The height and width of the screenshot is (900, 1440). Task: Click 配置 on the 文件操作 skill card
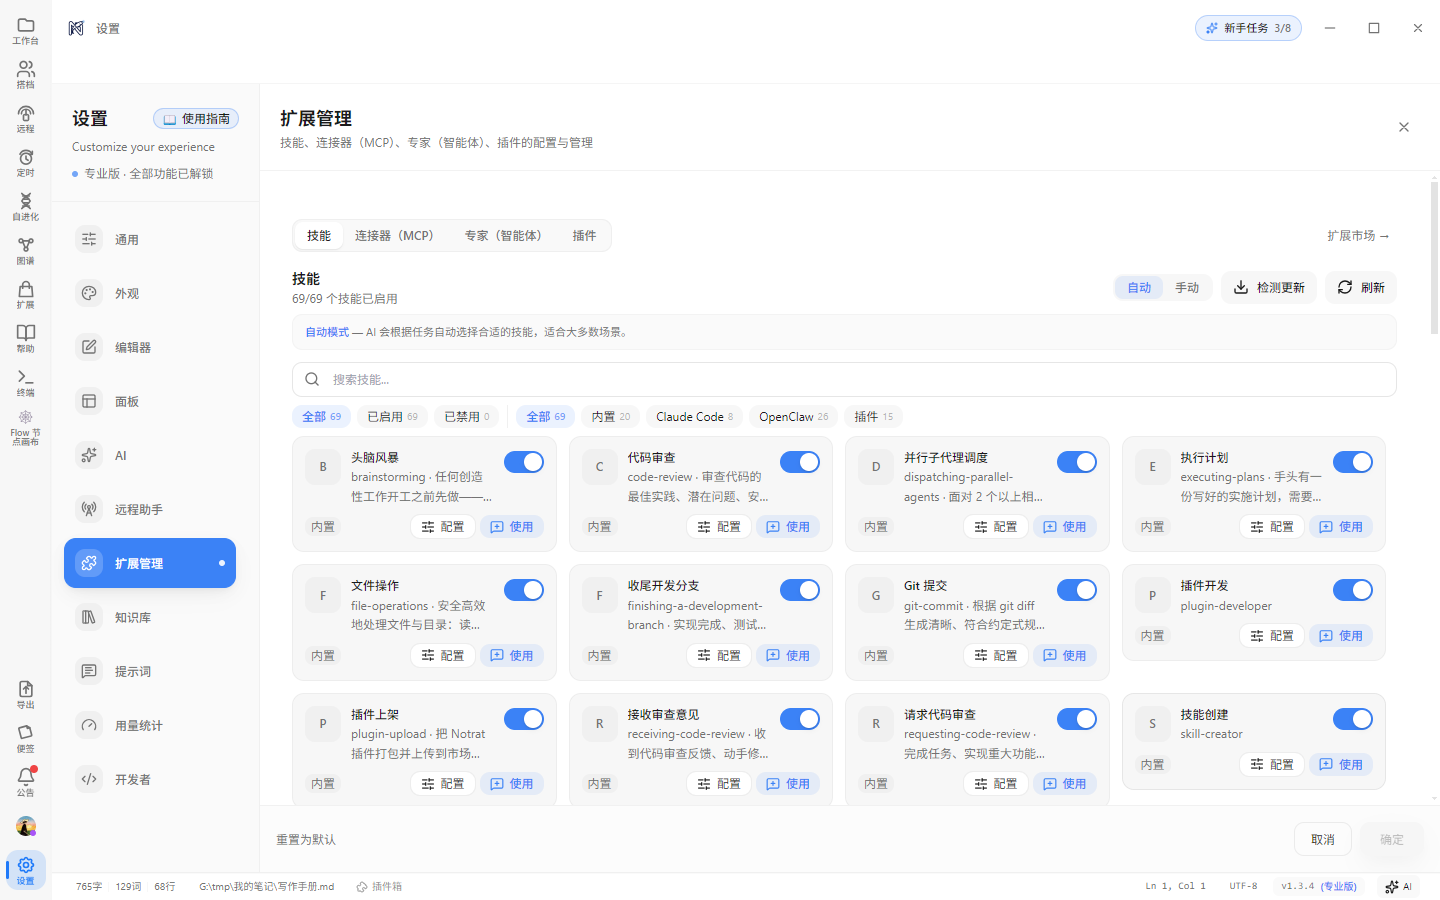[x=443, y=656]
